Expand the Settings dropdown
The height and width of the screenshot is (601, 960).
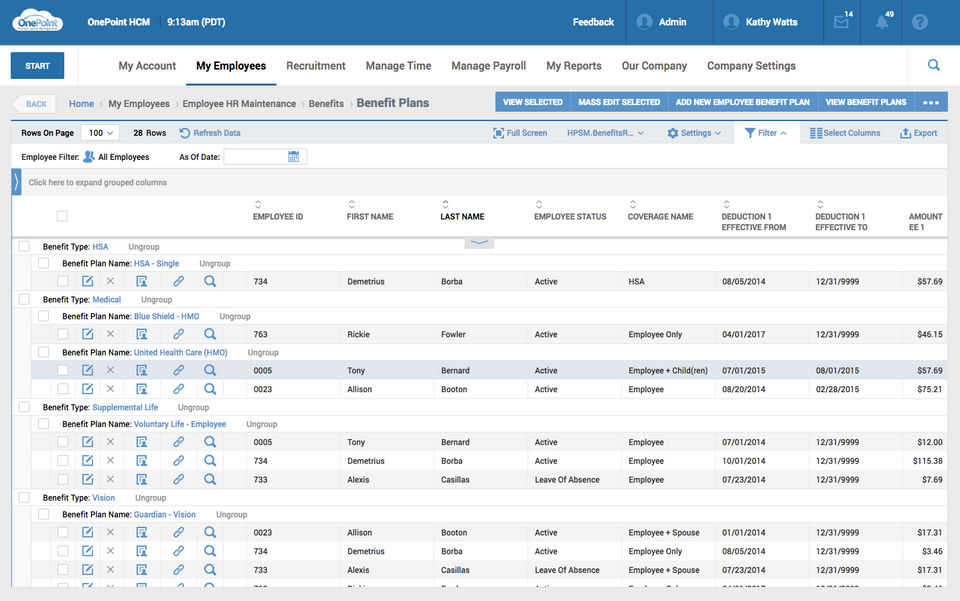pyautogui.click(x=694, y=133)
